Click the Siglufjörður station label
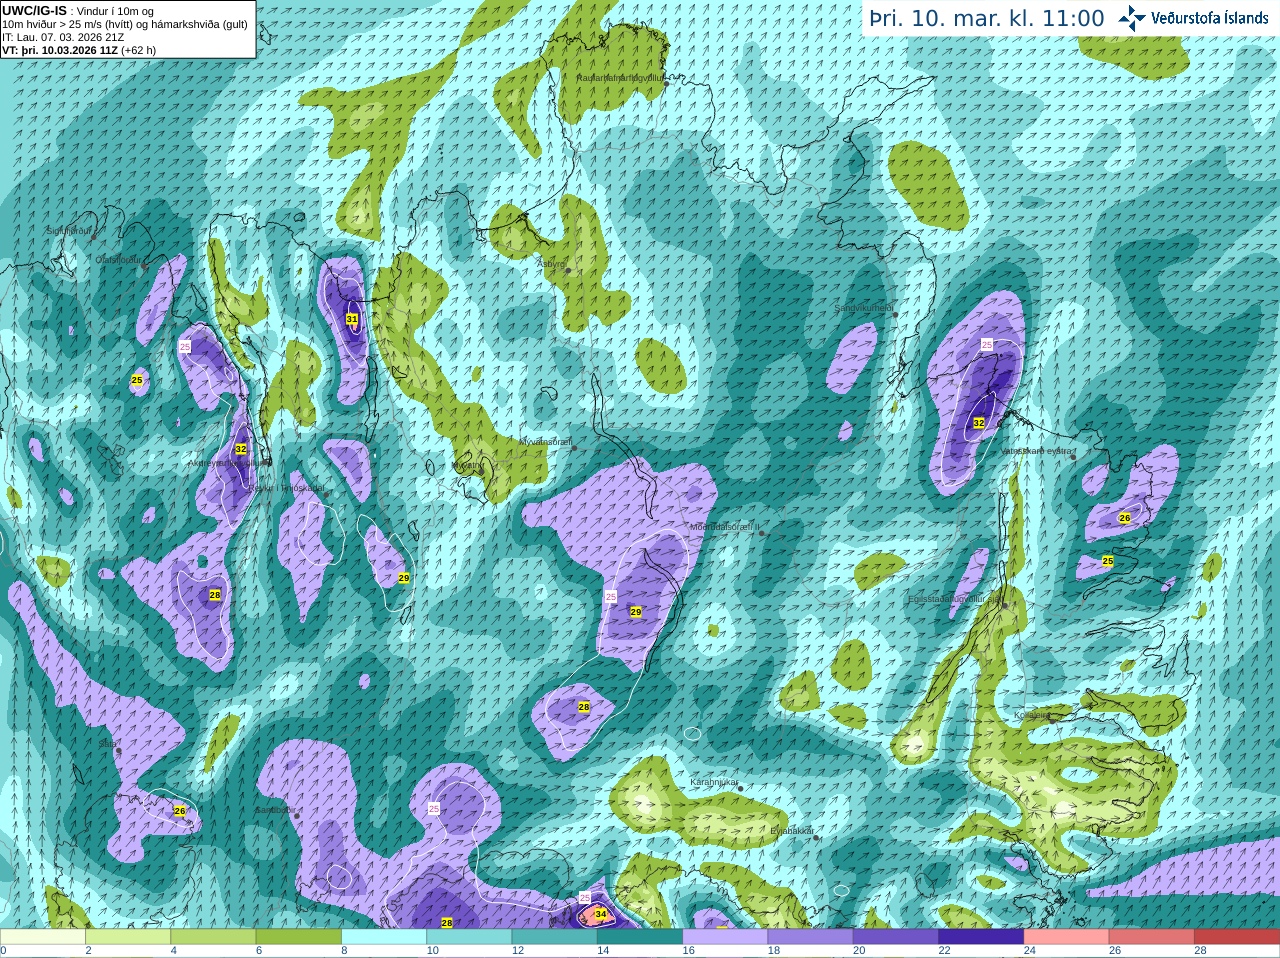 click(x=68, y=231)
